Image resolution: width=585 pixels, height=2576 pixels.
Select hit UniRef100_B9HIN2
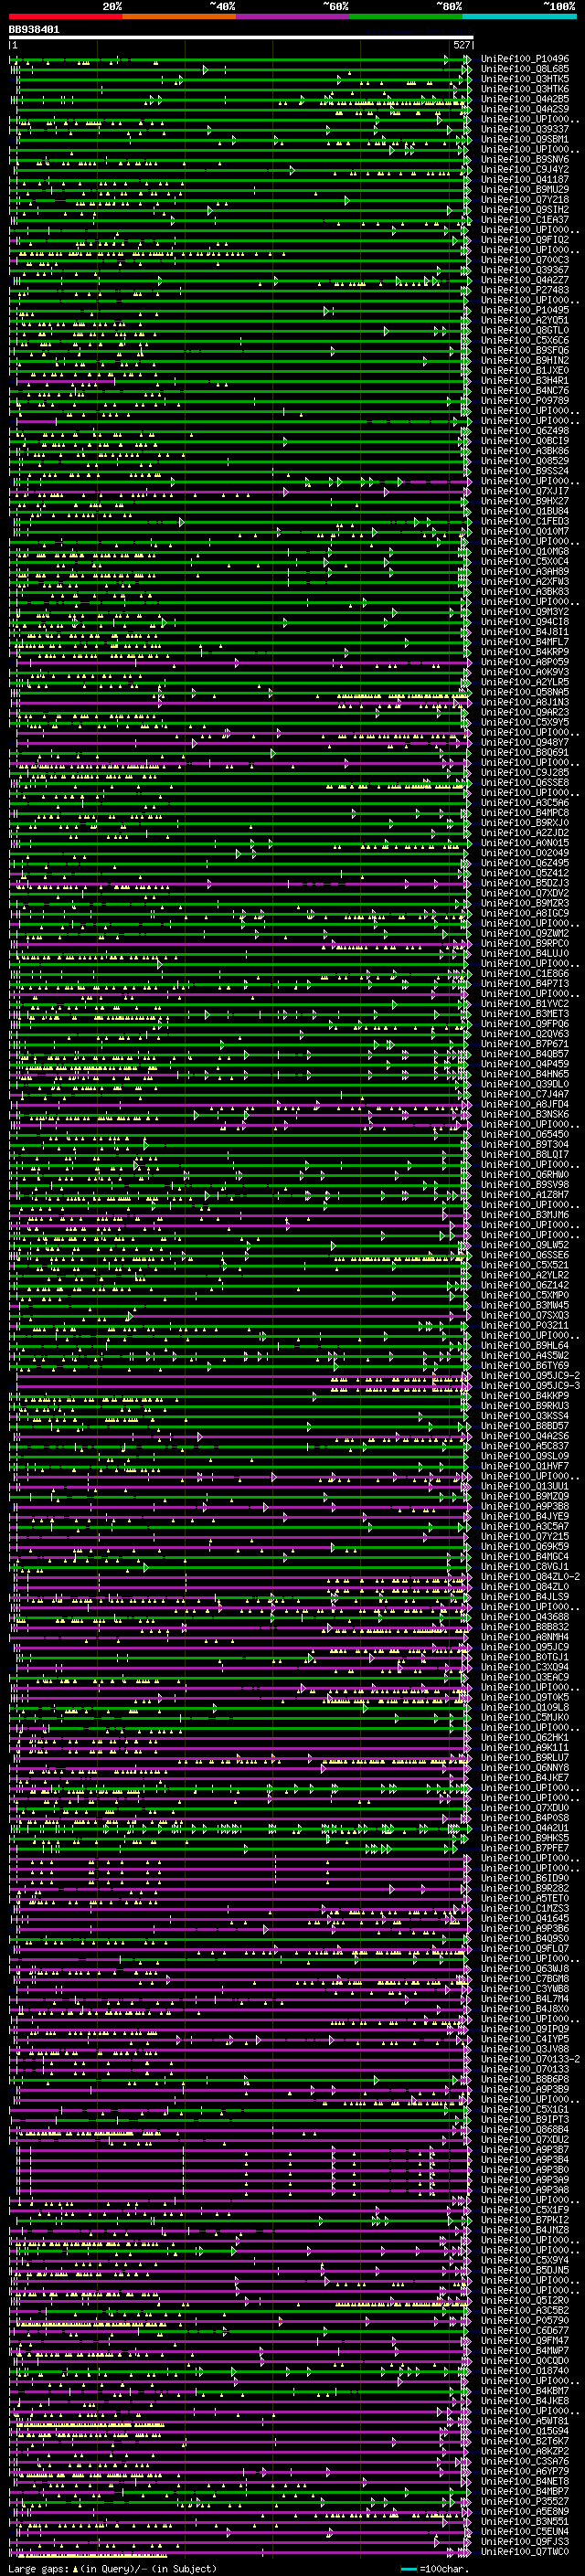pyautogui.click(x=525, y=360)
